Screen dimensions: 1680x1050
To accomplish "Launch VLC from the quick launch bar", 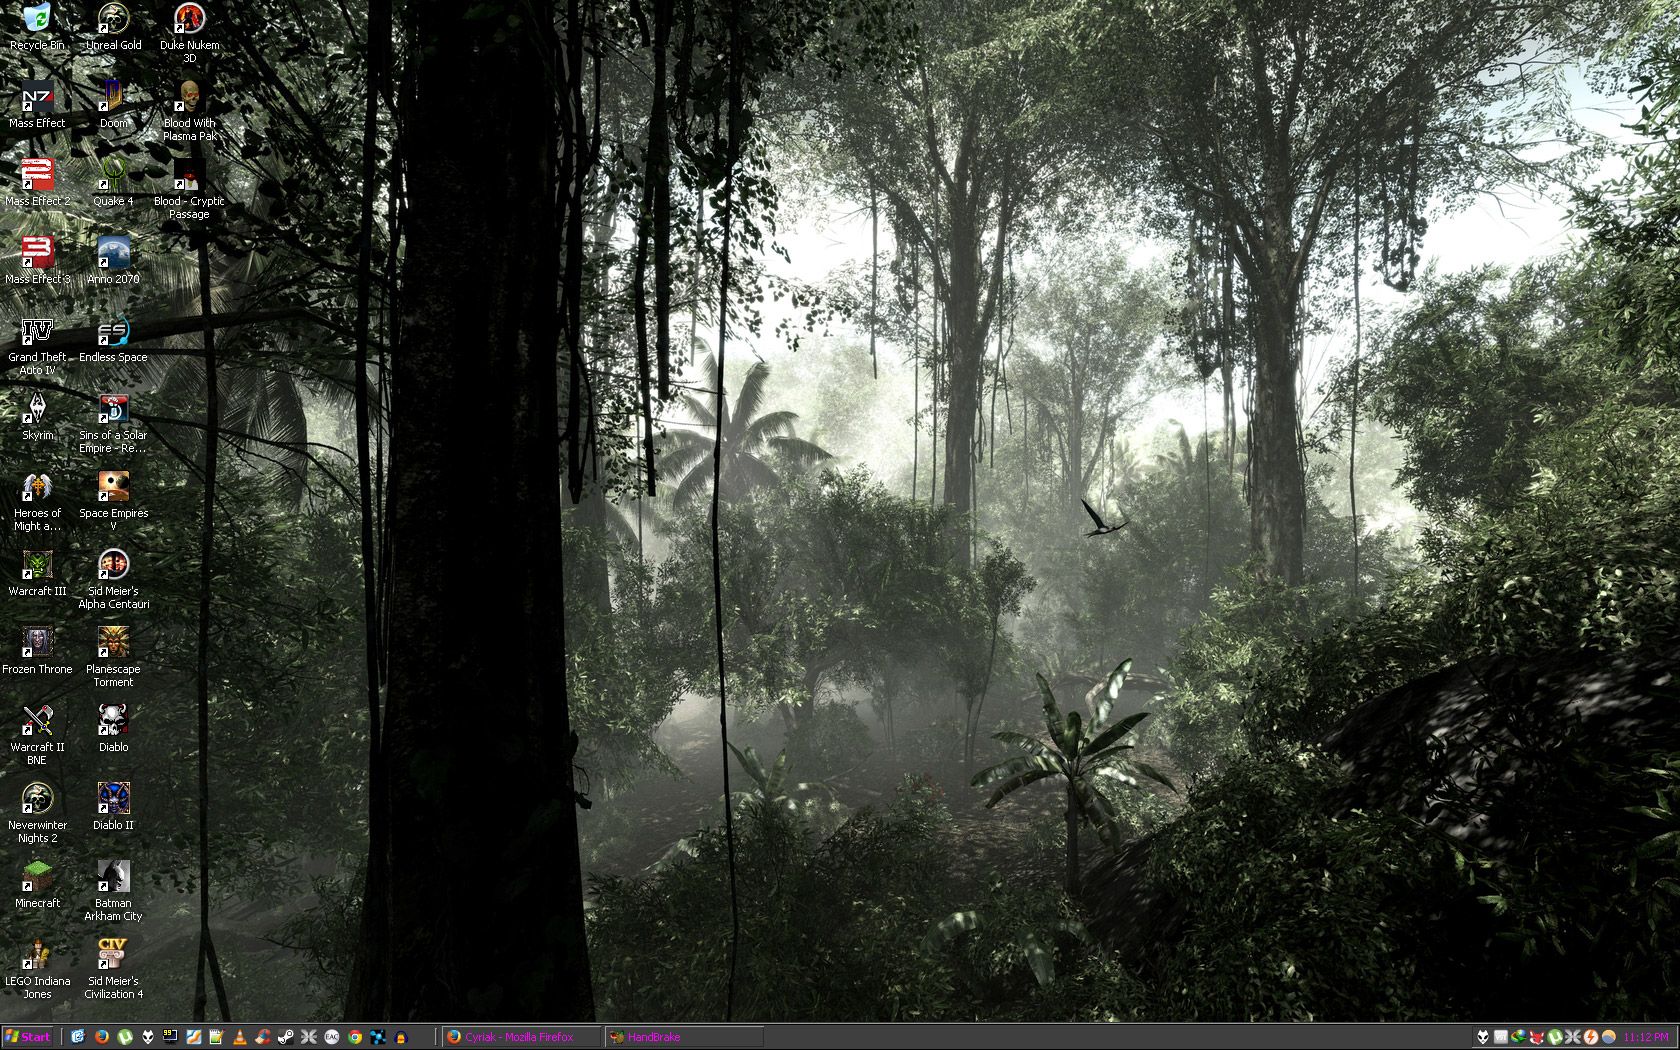I will 239,1037.
